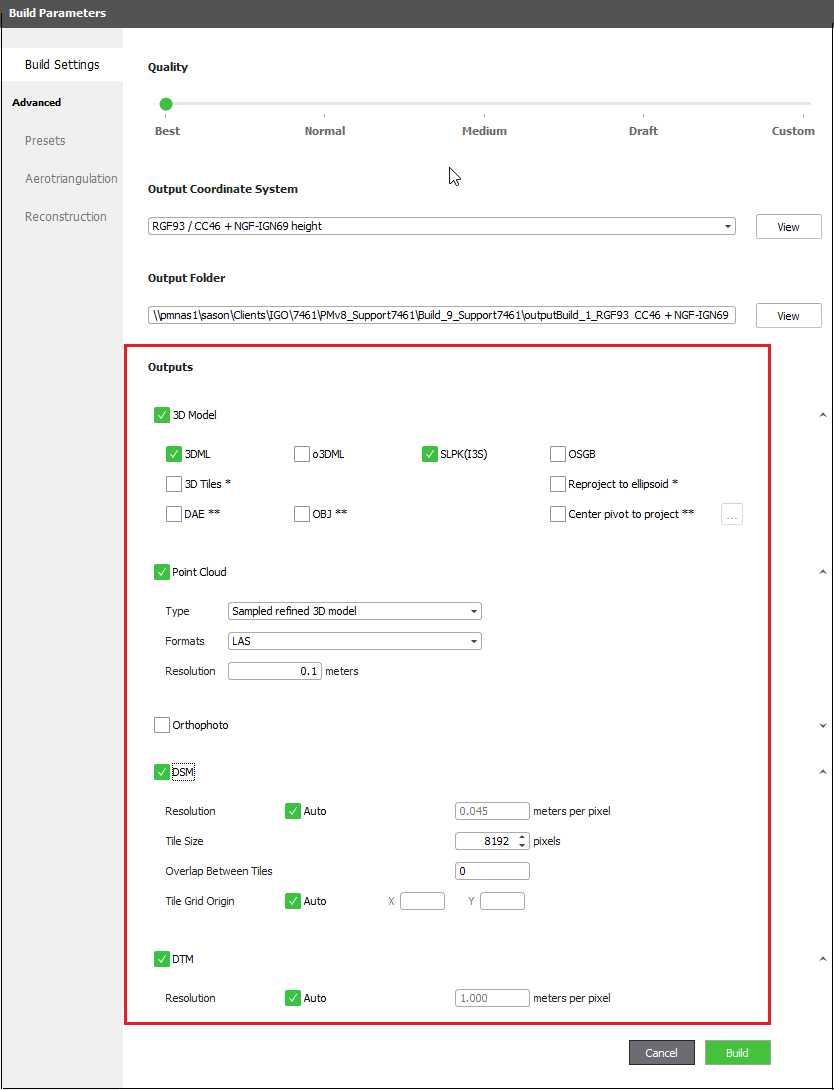This screenshot has width=834, height=1090.
Task: Click the Tile Grid Origin X field
Action: (x=422, y=901)
